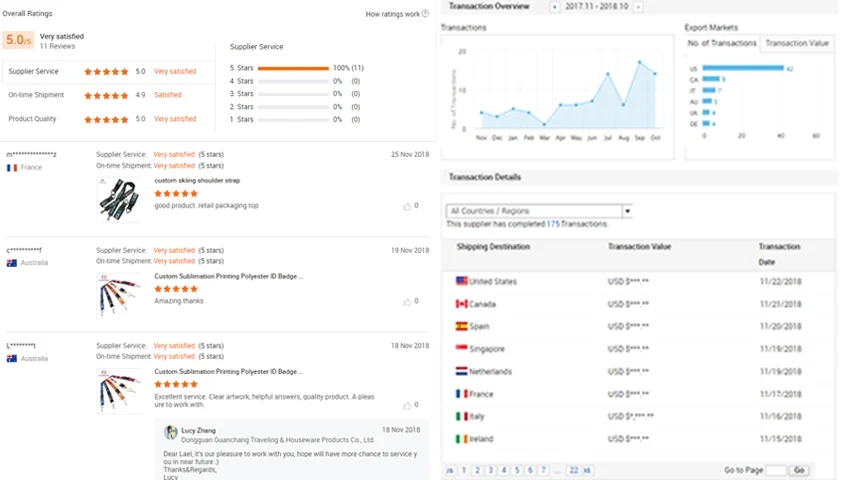The width and height of the screenshot is (850, 480).
Task: Click the next period arrow after 2018.10
Action: click(x=638, y=7)
